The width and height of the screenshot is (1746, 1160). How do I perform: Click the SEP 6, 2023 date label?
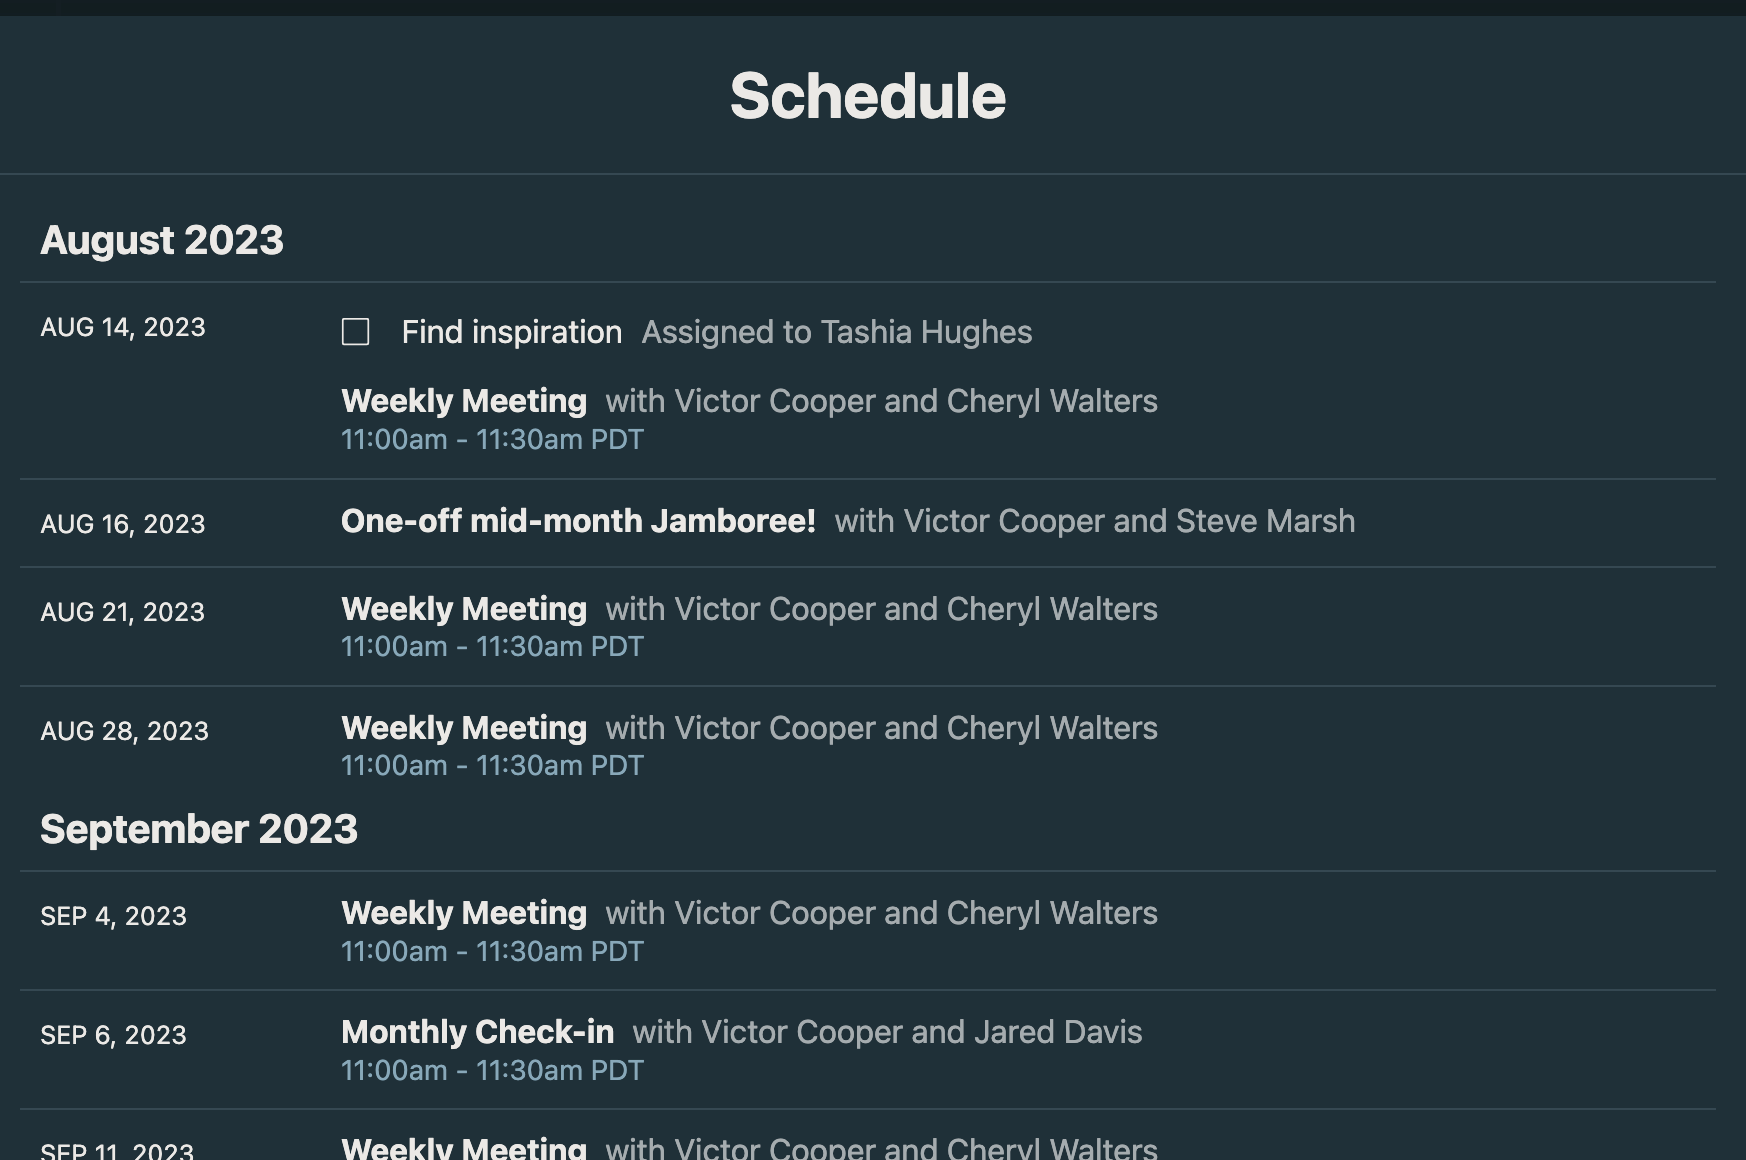[x=114, y=1035]
